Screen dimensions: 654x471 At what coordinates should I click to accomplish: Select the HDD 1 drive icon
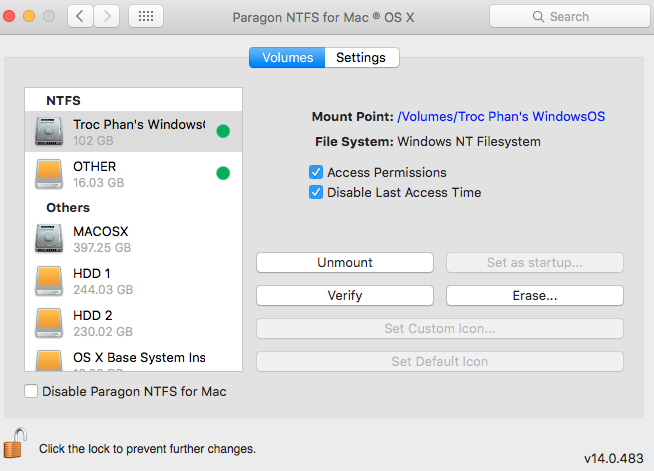(50, 281)
